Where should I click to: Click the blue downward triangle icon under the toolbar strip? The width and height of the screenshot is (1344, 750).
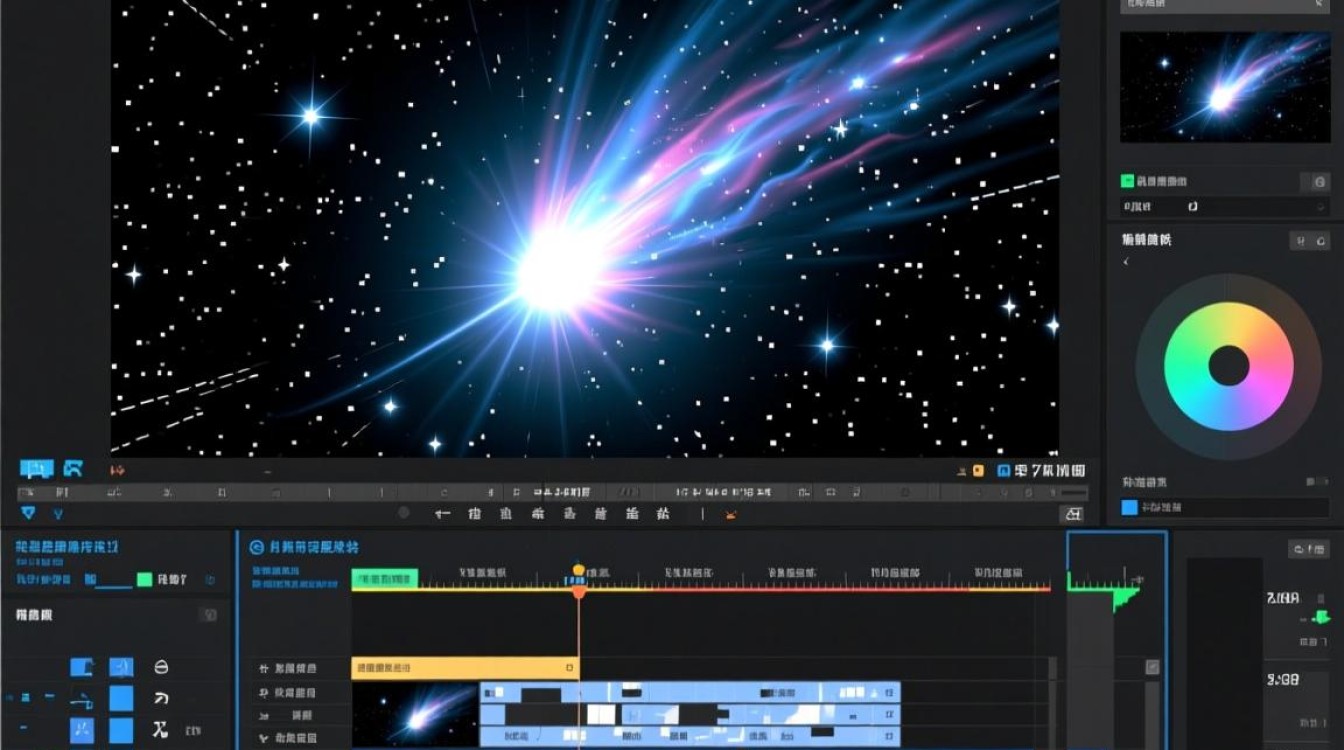(28, 513)
